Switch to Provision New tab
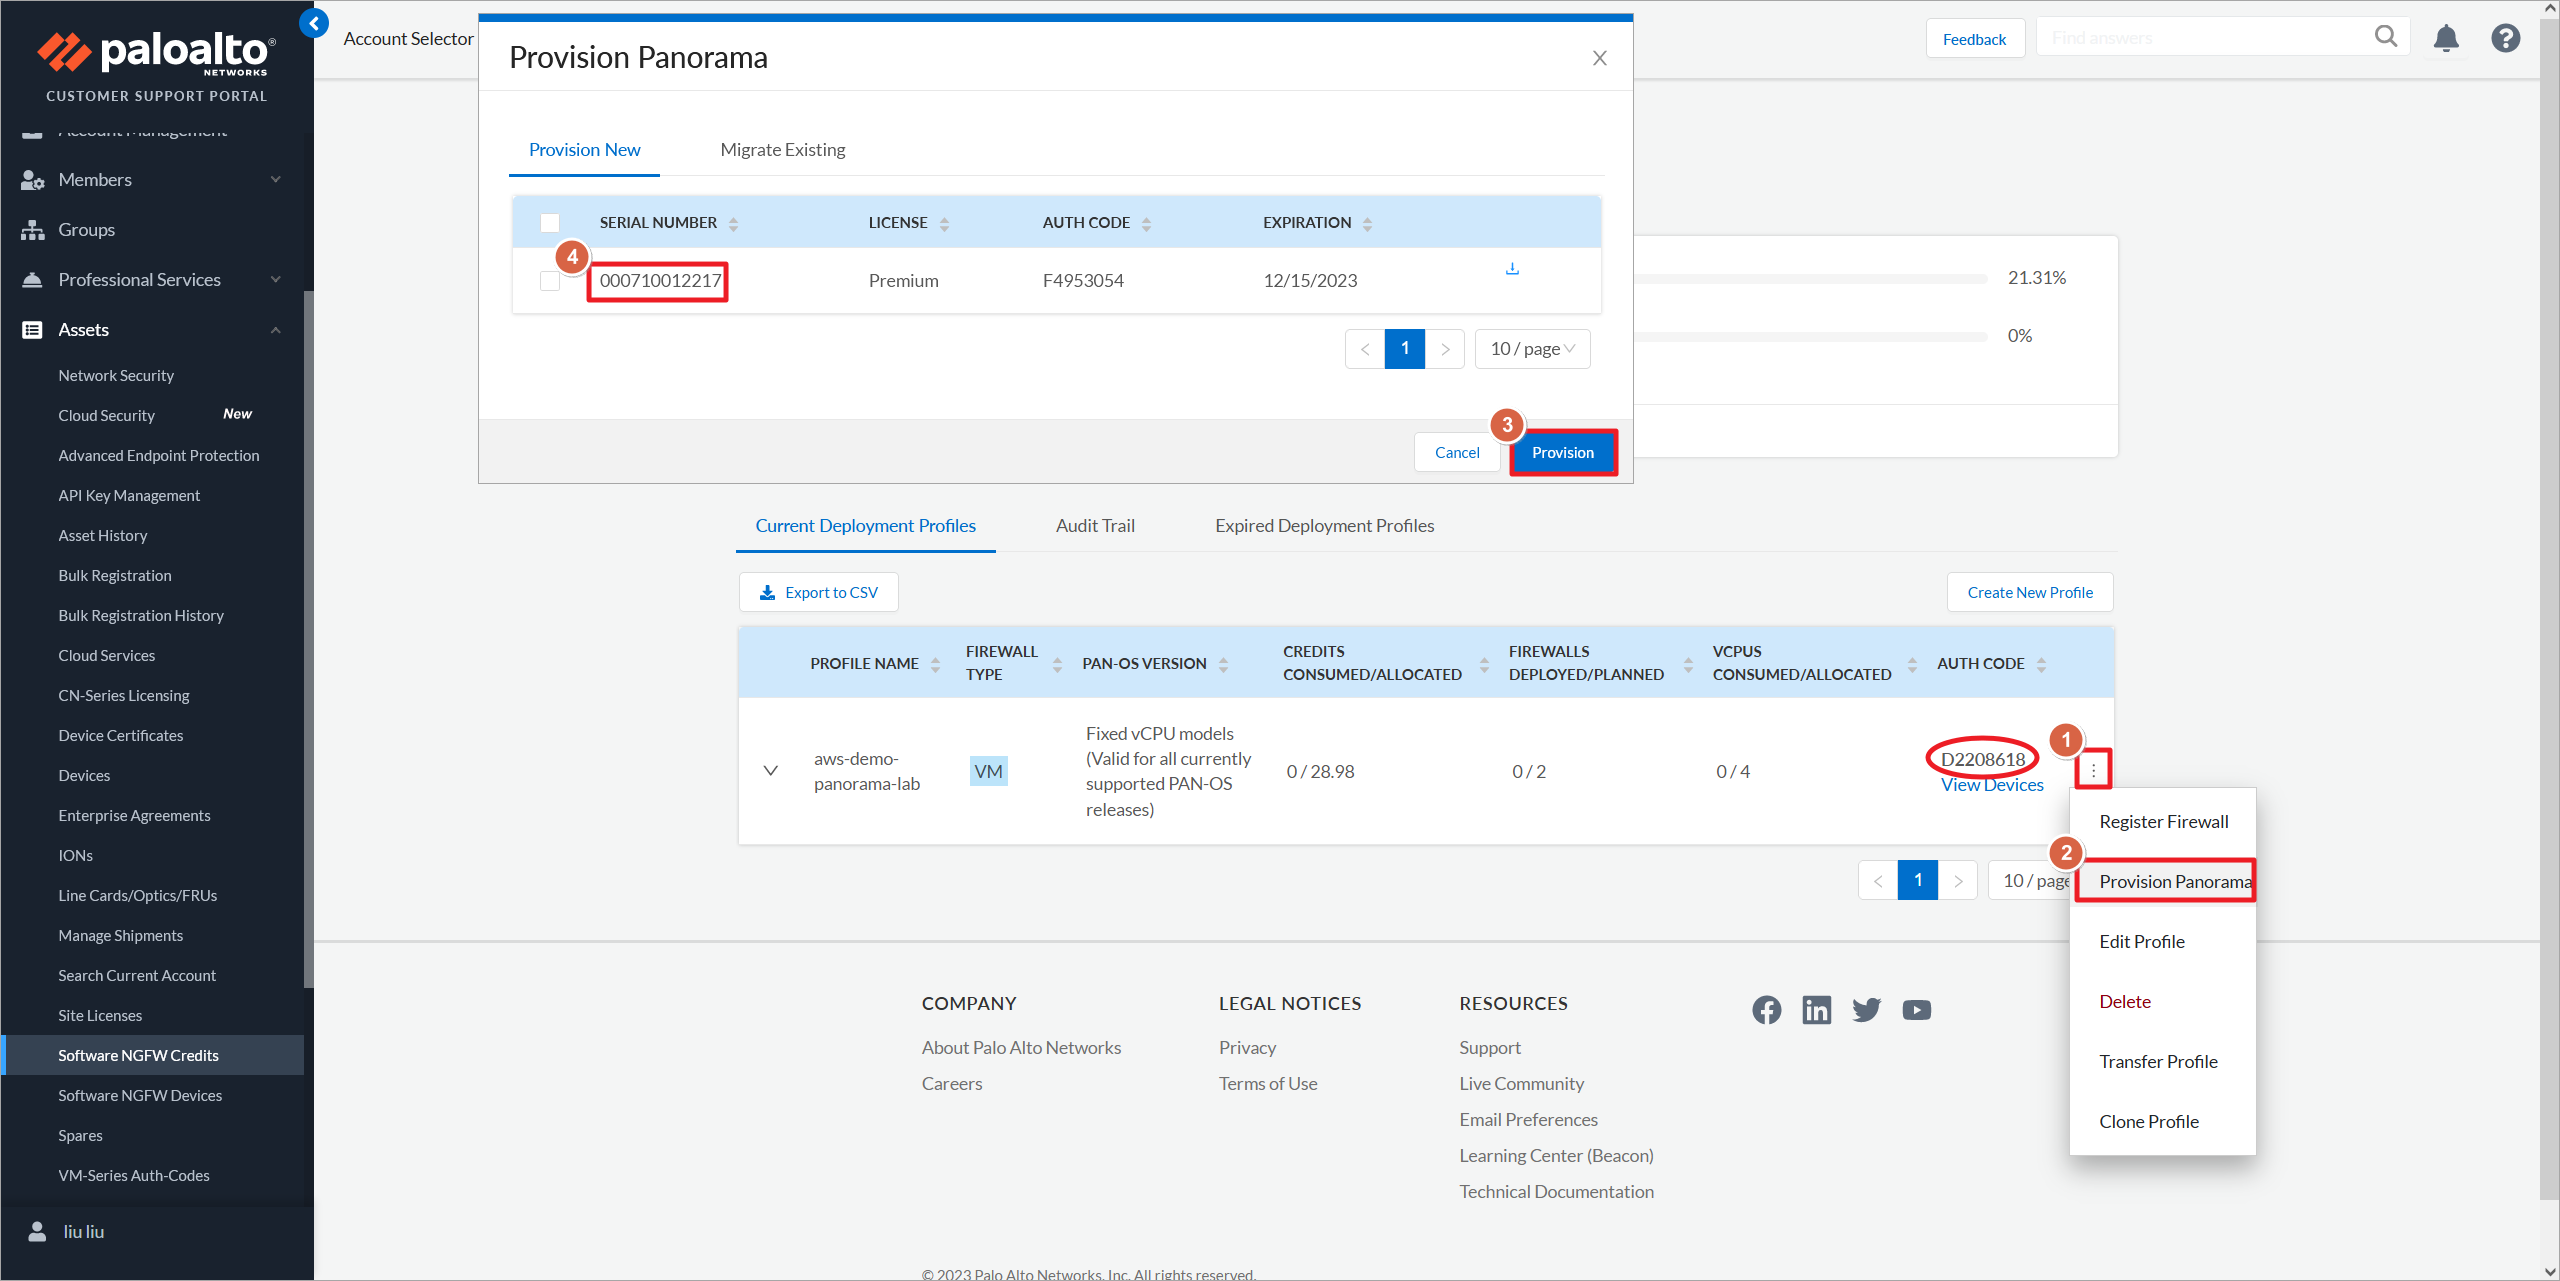2560x1281 pixels. 584,150
